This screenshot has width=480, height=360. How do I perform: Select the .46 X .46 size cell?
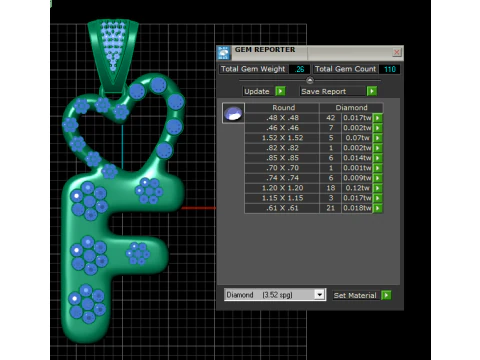282,128
